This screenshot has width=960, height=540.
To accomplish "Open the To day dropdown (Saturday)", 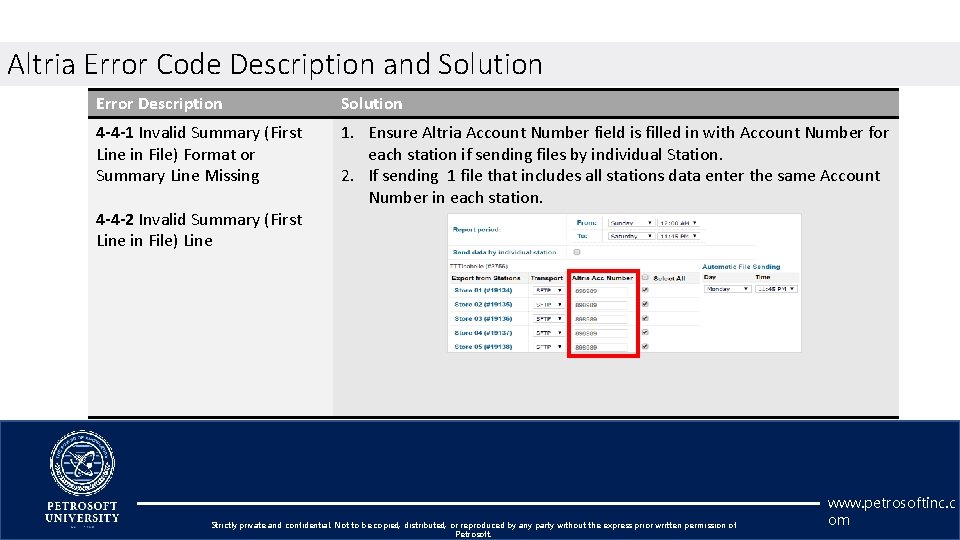I will [x=631, y=236].
